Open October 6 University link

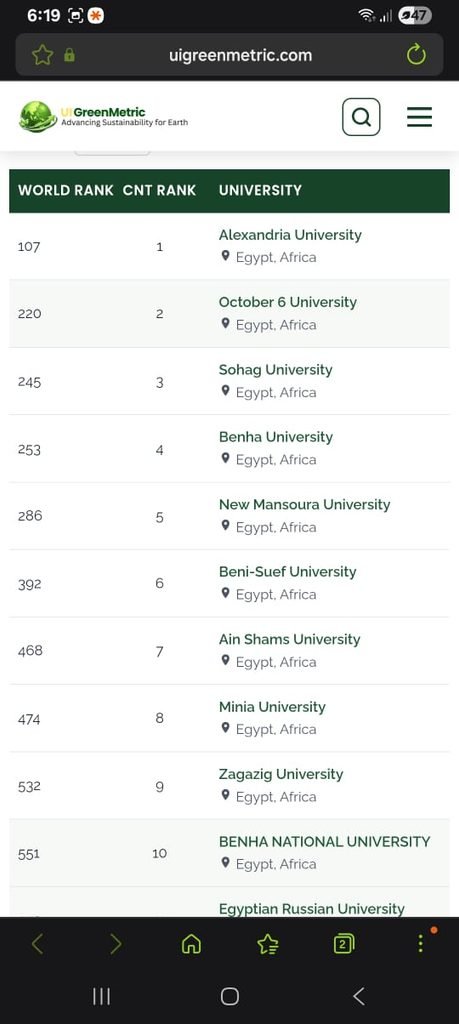(288, 302)
